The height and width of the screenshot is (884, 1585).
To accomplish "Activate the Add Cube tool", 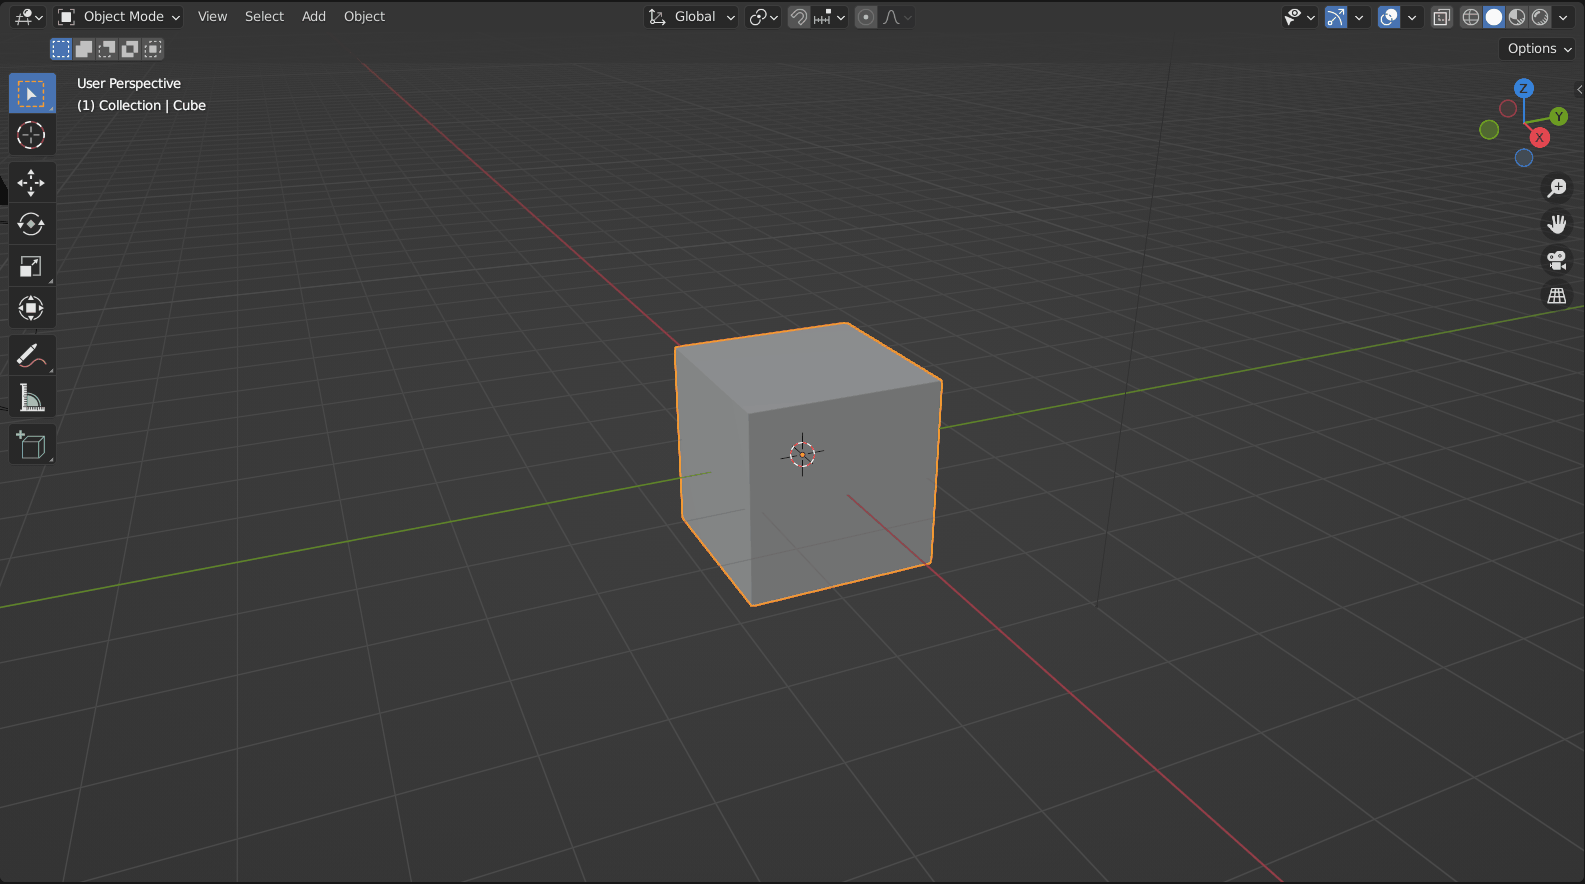I will (x=32, y=444).
